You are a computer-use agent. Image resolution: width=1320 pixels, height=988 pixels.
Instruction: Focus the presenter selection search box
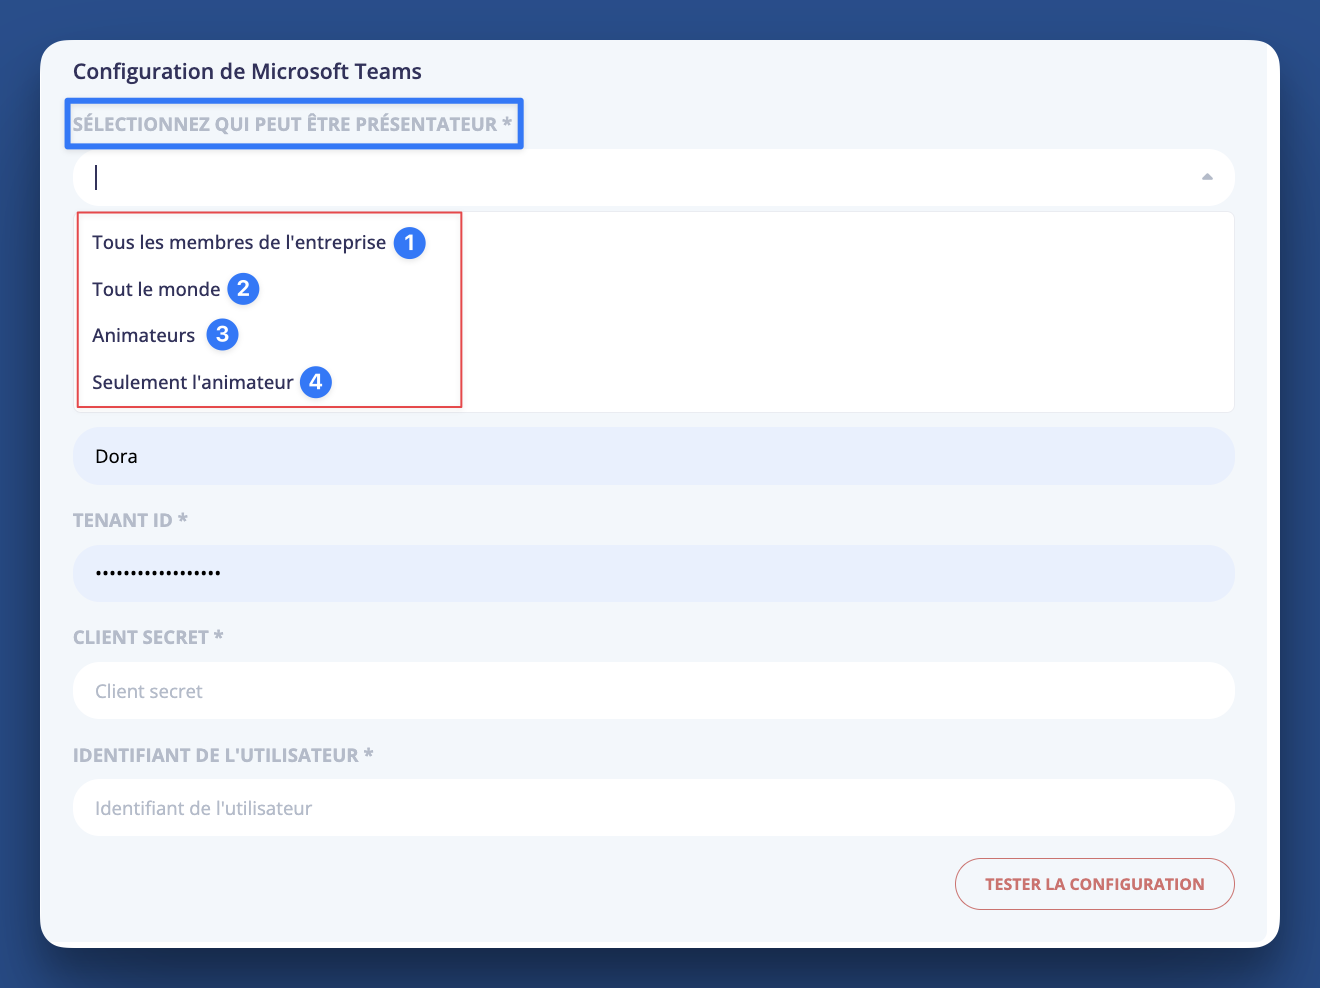pyautogui.click(x=640, y=178)
